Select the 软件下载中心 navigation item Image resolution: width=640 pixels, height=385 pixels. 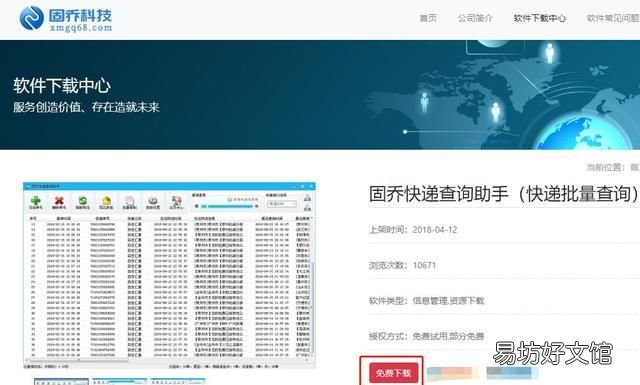pos(540,18)
